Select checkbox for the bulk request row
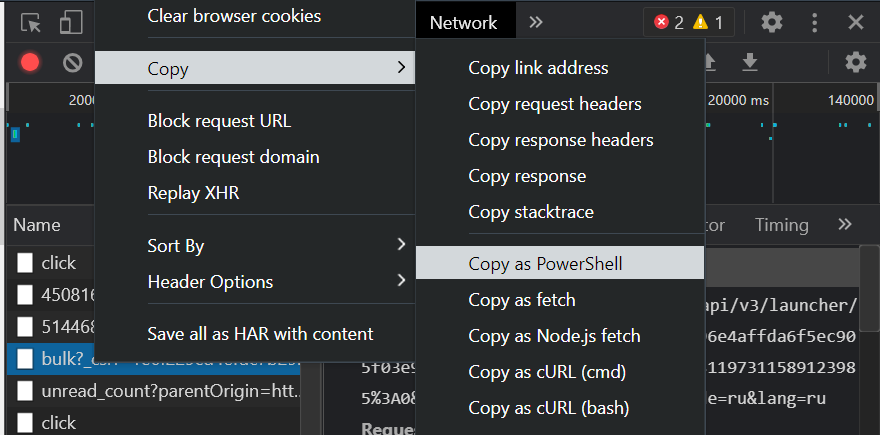This screenshot has height=435, width=880. tap(25, 359)
